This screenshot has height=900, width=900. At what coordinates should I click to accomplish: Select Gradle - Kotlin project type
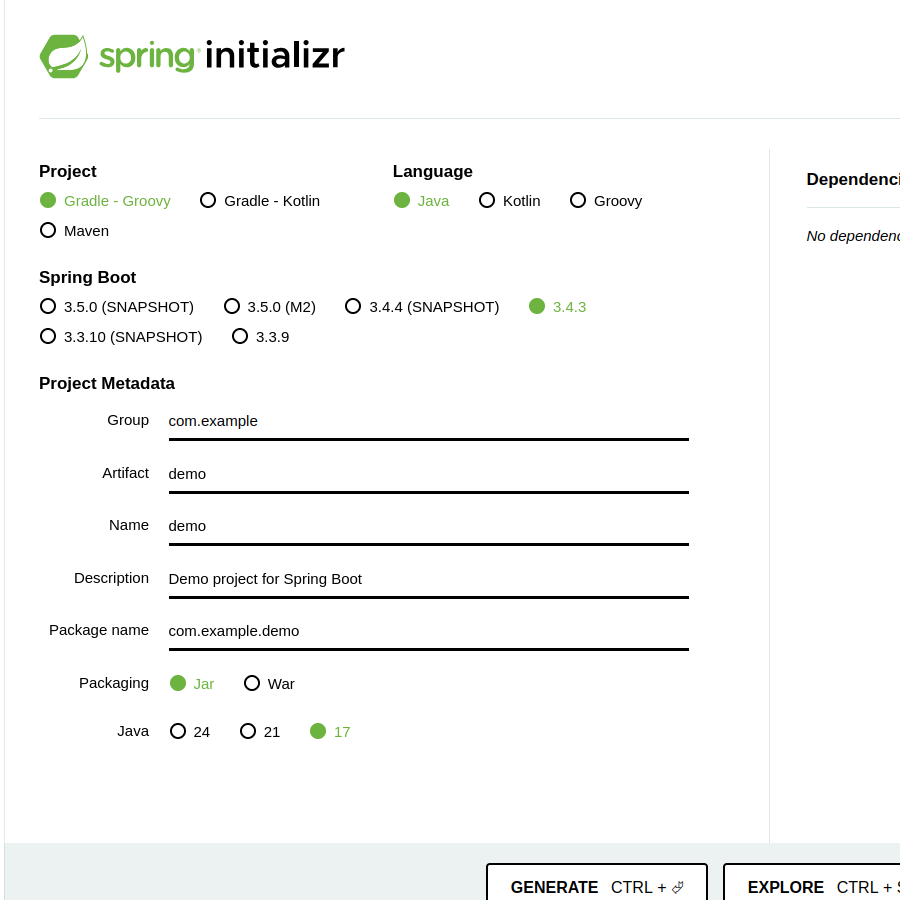coord(260,201)
